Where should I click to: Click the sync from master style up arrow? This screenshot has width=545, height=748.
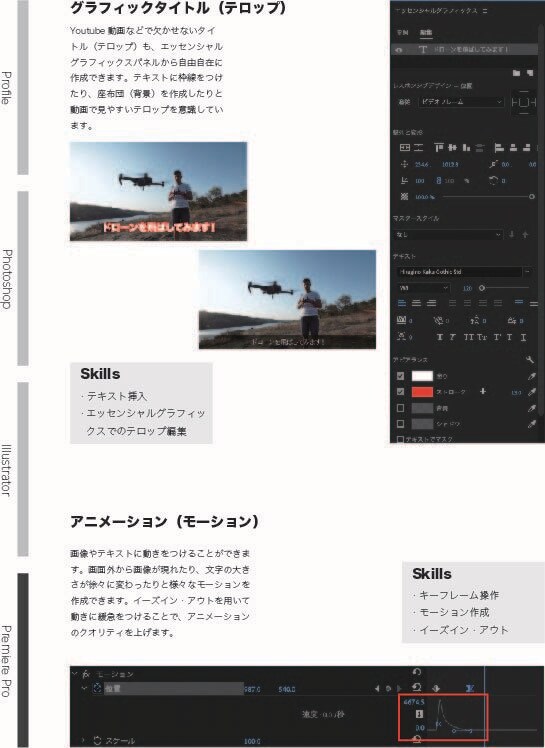pyautogui.click(x=525, y=234)
